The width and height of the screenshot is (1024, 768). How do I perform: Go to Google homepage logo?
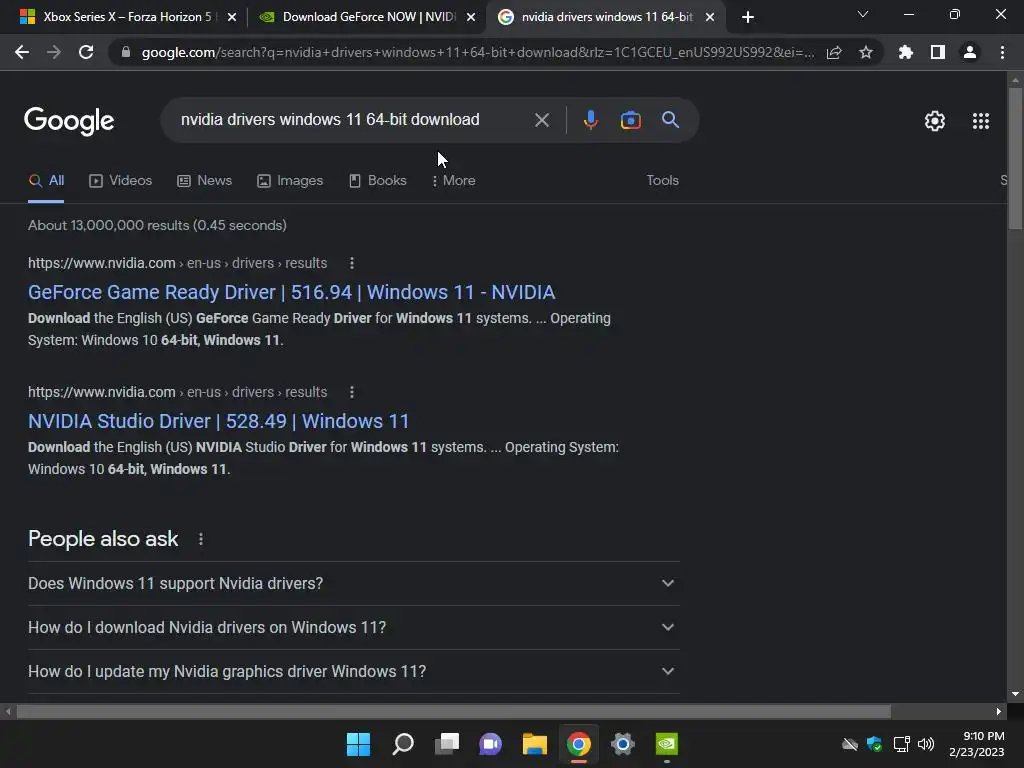(69, 121)
